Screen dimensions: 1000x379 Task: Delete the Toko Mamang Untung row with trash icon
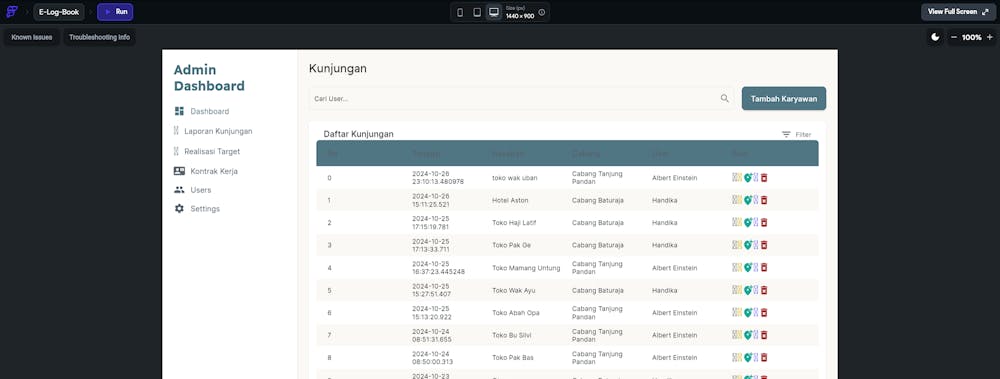pyautogui.click(x=764, y=267)
